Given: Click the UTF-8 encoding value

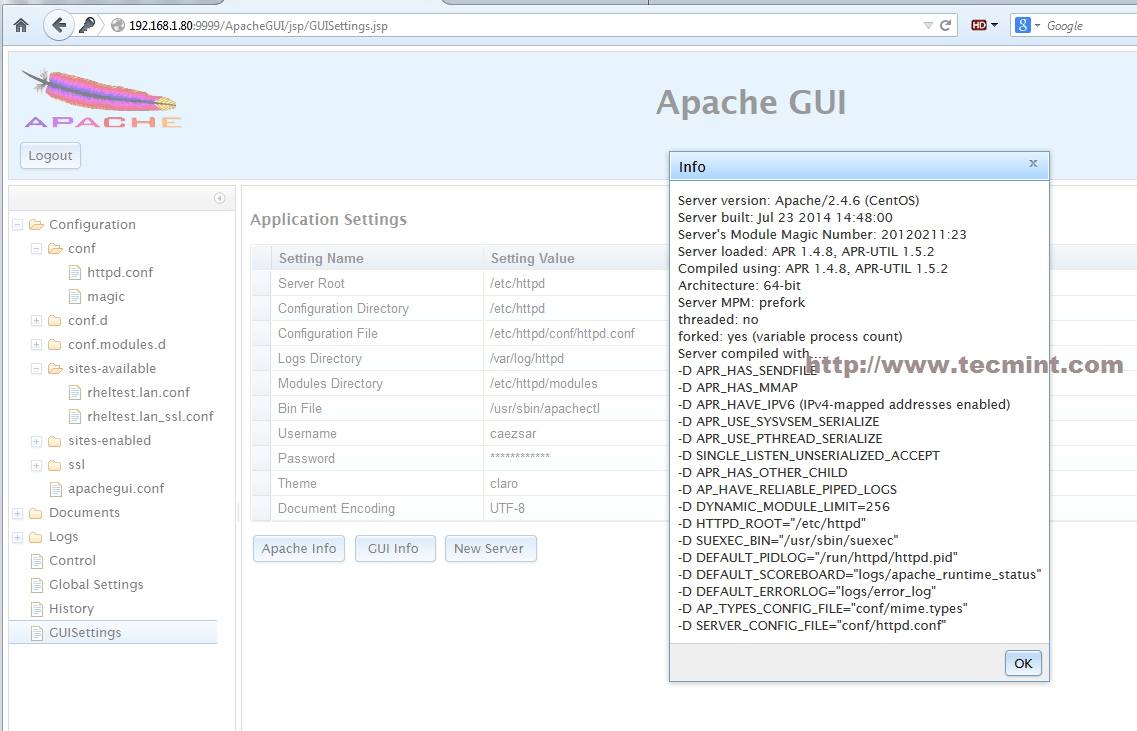Looking at the screenshot, I should [507, 508].
